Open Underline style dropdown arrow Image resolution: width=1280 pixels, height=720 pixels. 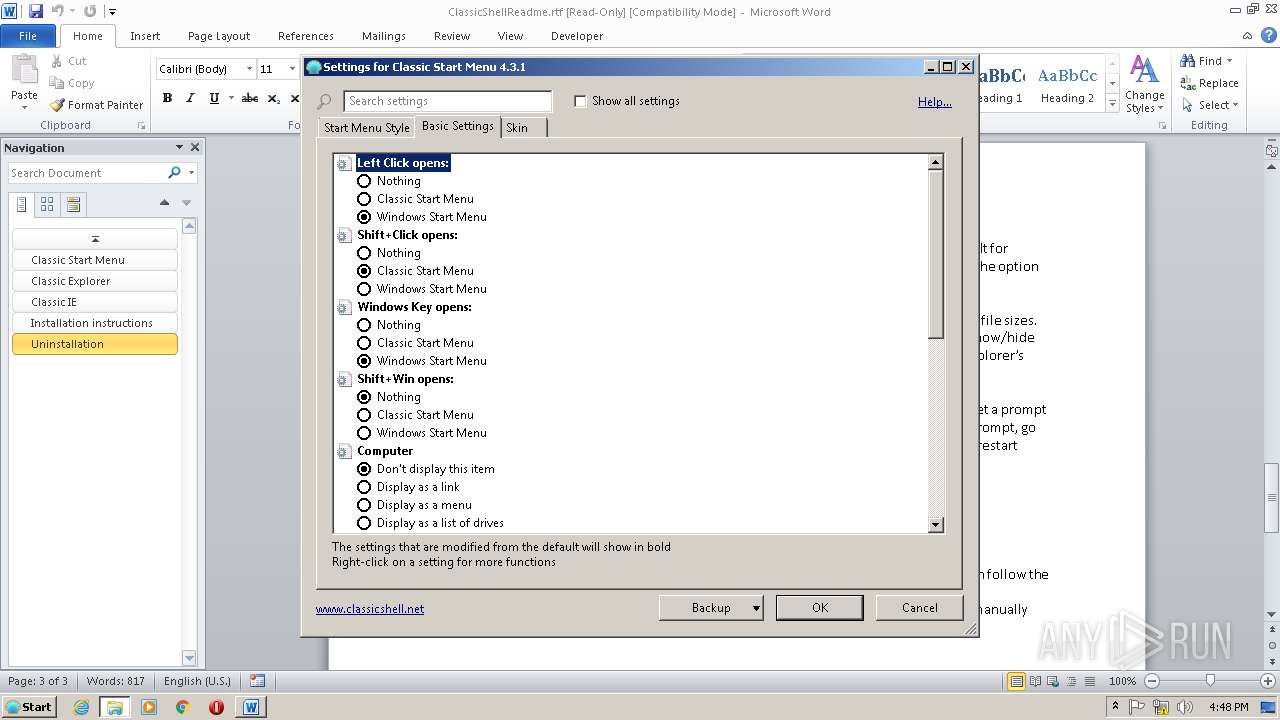click(x=231, y=98)
